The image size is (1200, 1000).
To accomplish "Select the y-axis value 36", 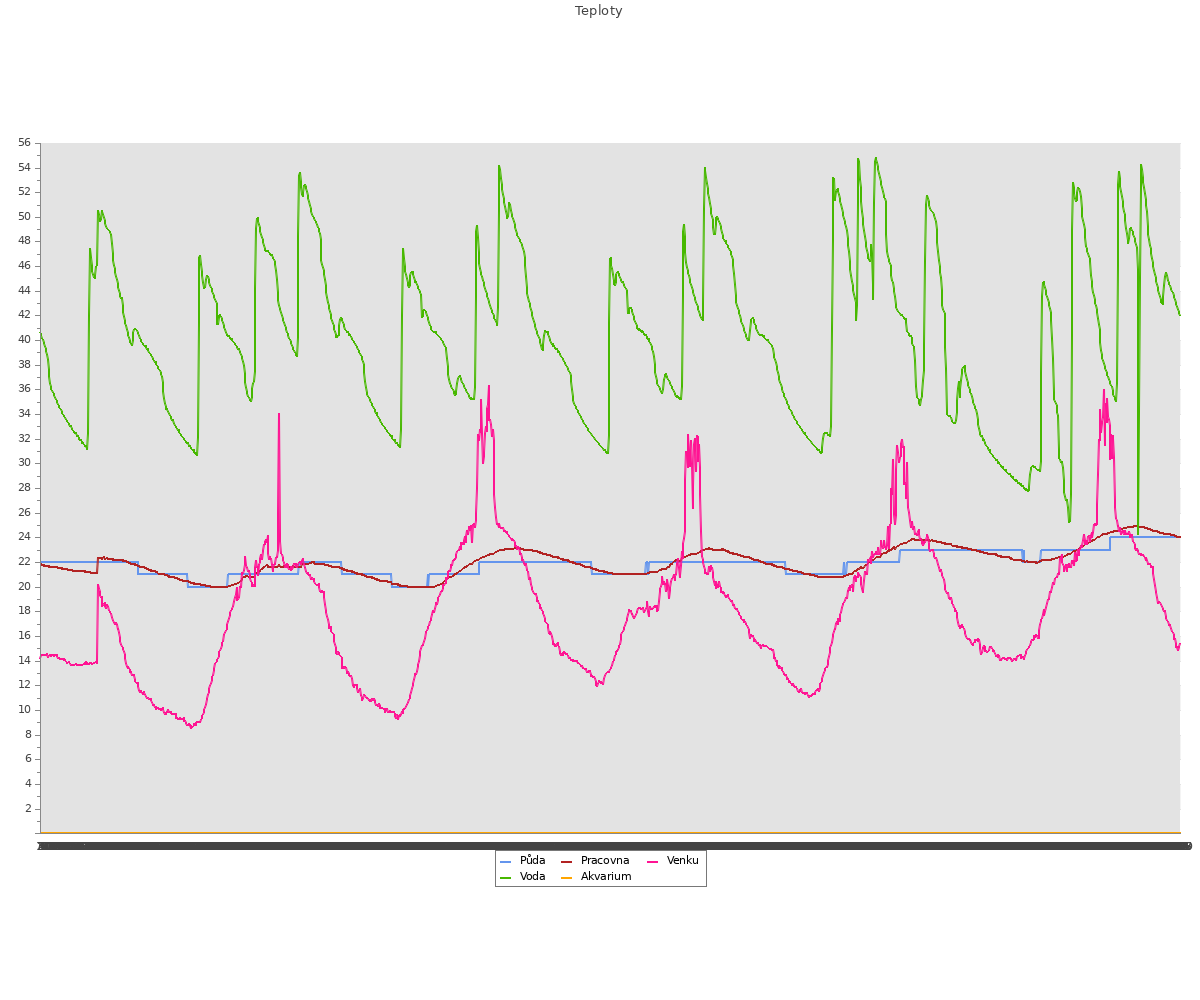I will click(x=24, y=389).
